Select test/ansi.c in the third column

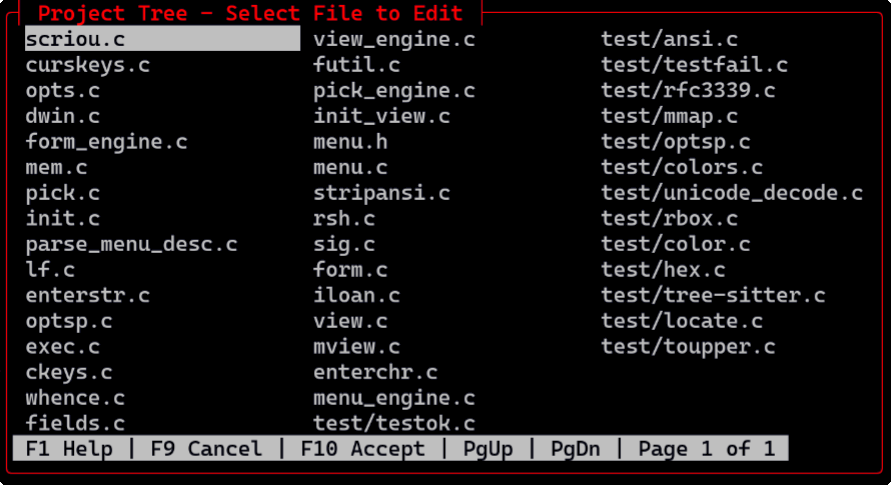pos(669,40)
